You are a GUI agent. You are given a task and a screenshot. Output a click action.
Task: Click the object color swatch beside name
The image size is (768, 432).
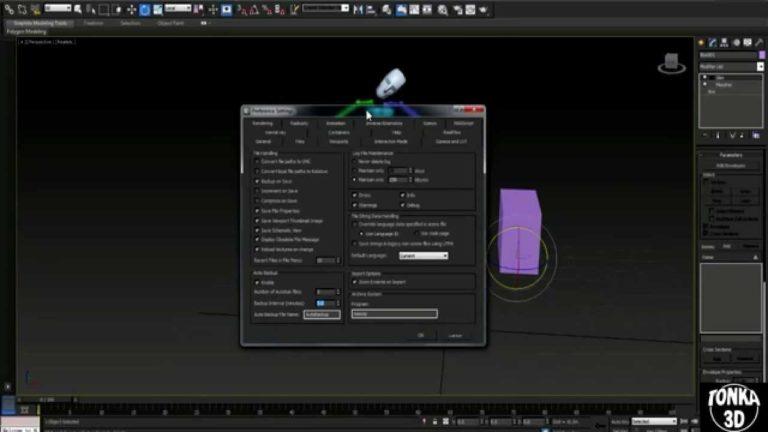click(x=762, y=55)
